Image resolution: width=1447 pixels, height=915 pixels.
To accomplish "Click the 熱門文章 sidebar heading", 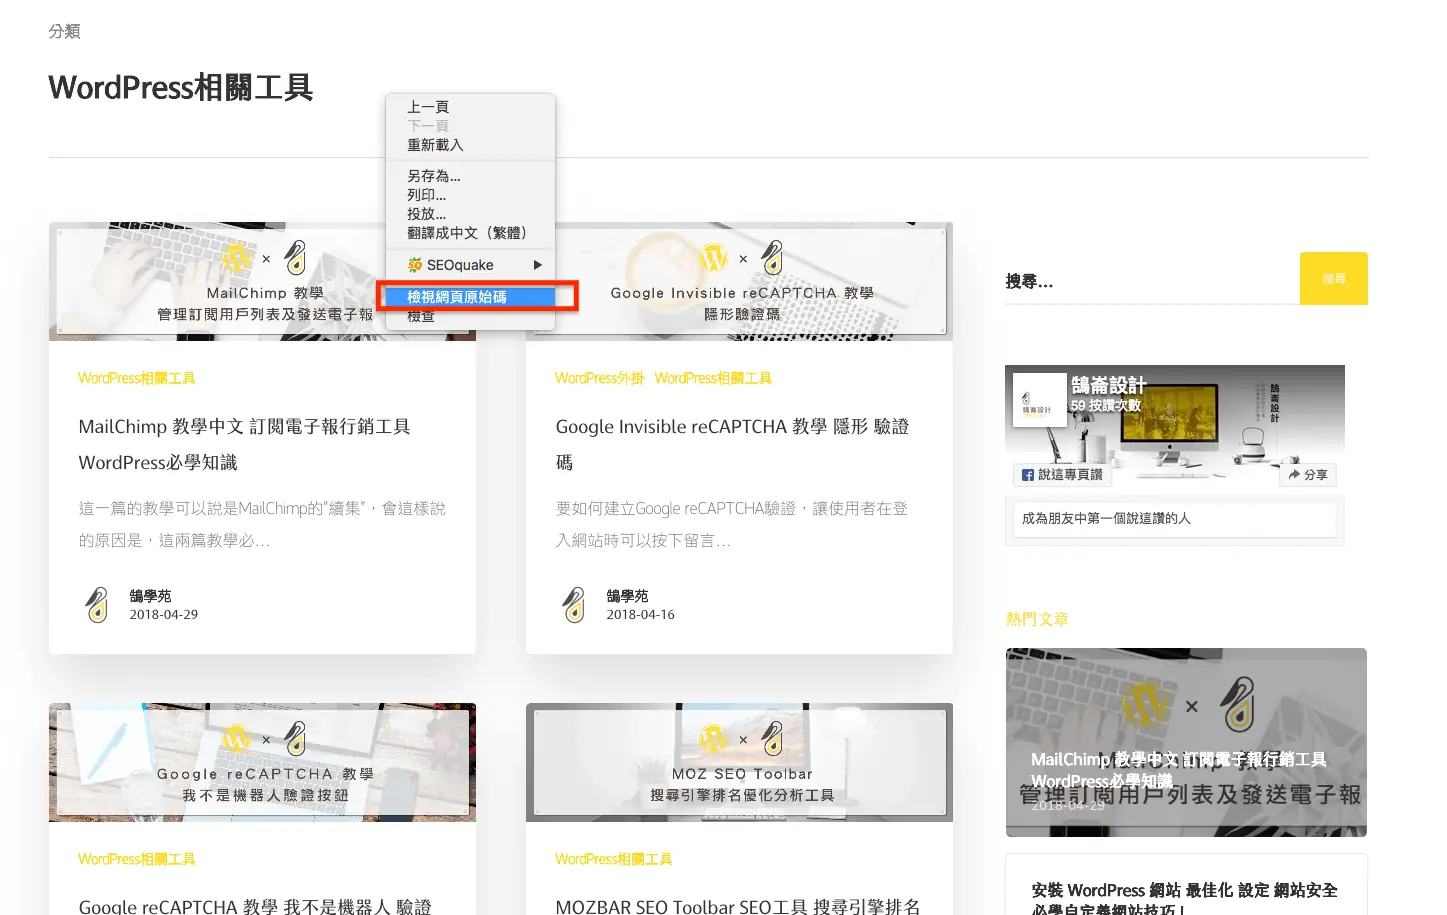I will 1037,619.
